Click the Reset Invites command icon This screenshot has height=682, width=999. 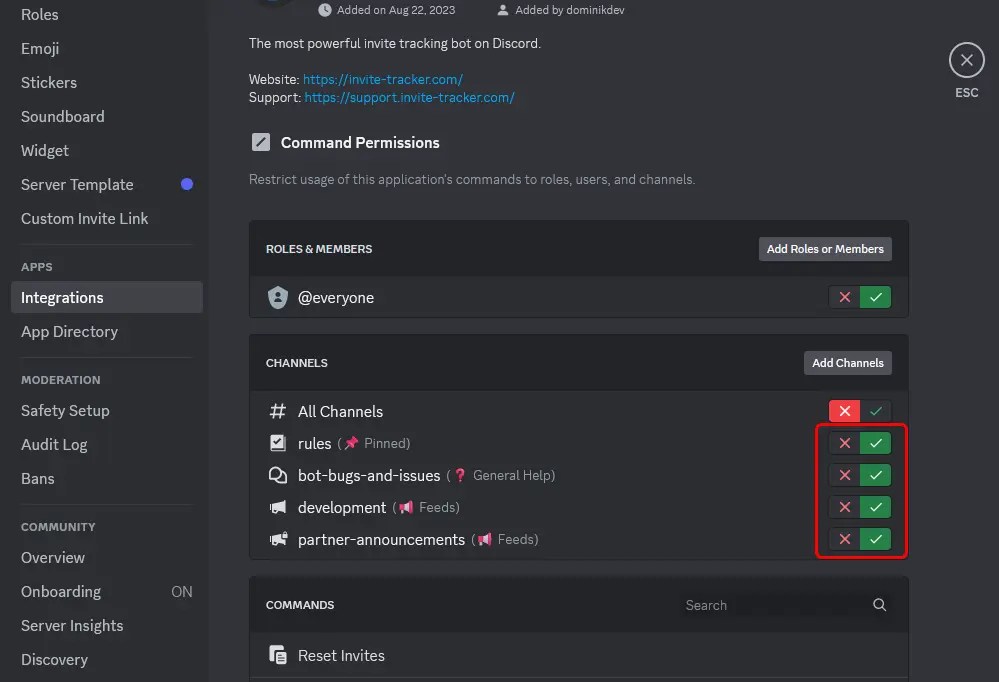click(x=277, y=655)
